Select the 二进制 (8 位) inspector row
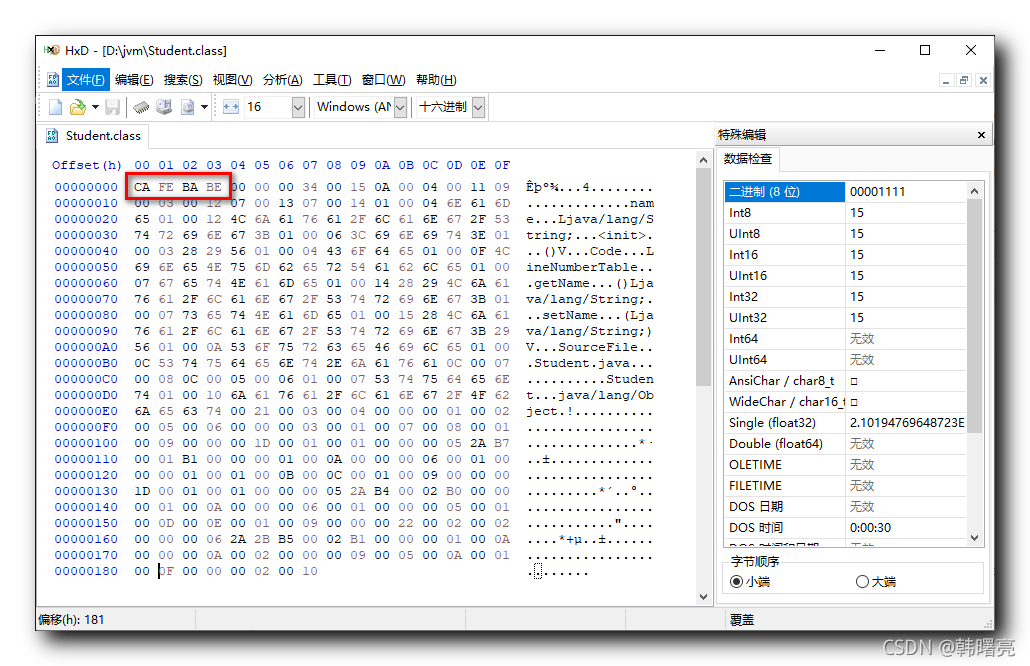This screenshot has height=666, width=1030. (x=845, y=192)
